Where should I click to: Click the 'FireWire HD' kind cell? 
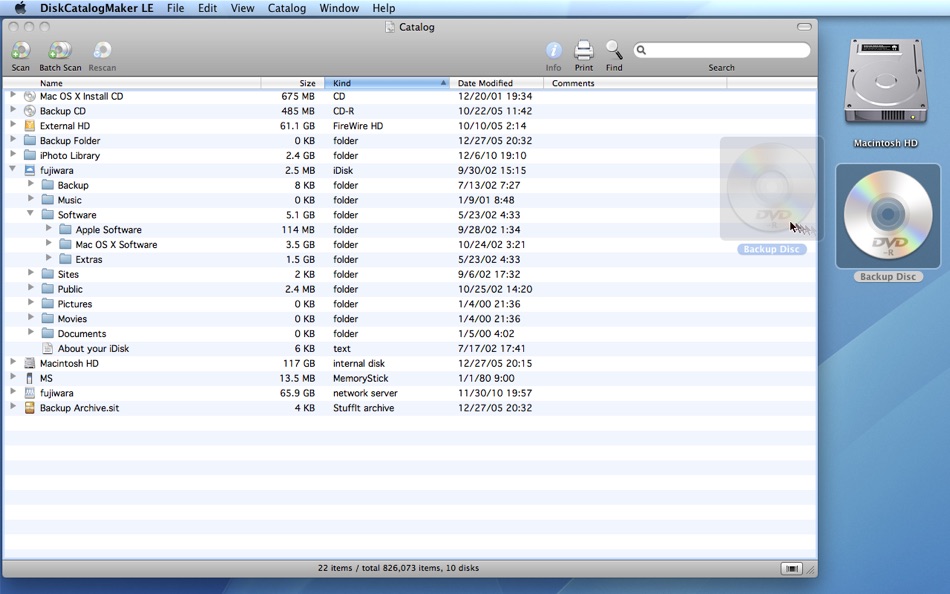pyautogui.click(x=358, y=126)
